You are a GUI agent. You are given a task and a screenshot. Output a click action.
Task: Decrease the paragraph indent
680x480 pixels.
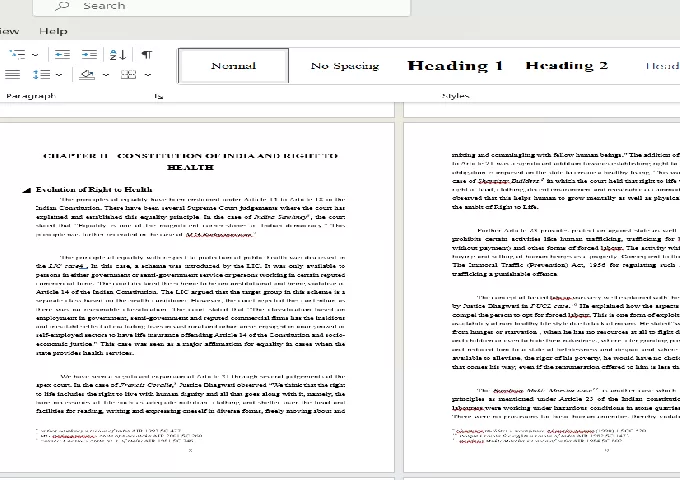click(x=61, y=54)
